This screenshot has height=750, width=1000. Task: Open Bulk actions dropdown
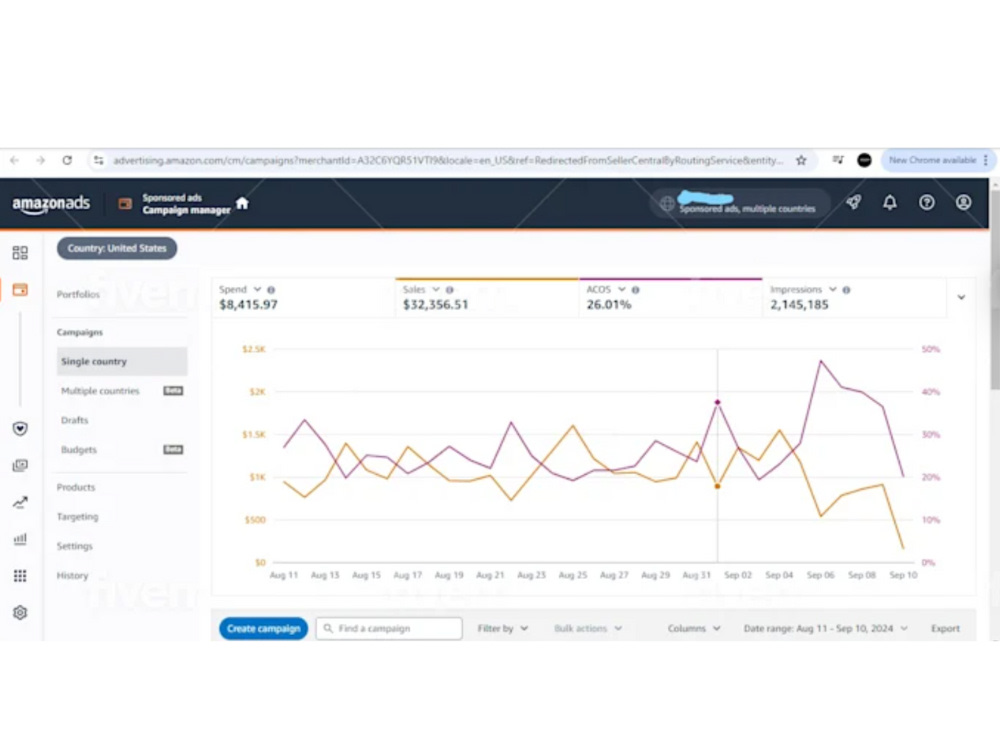point(587,628)
